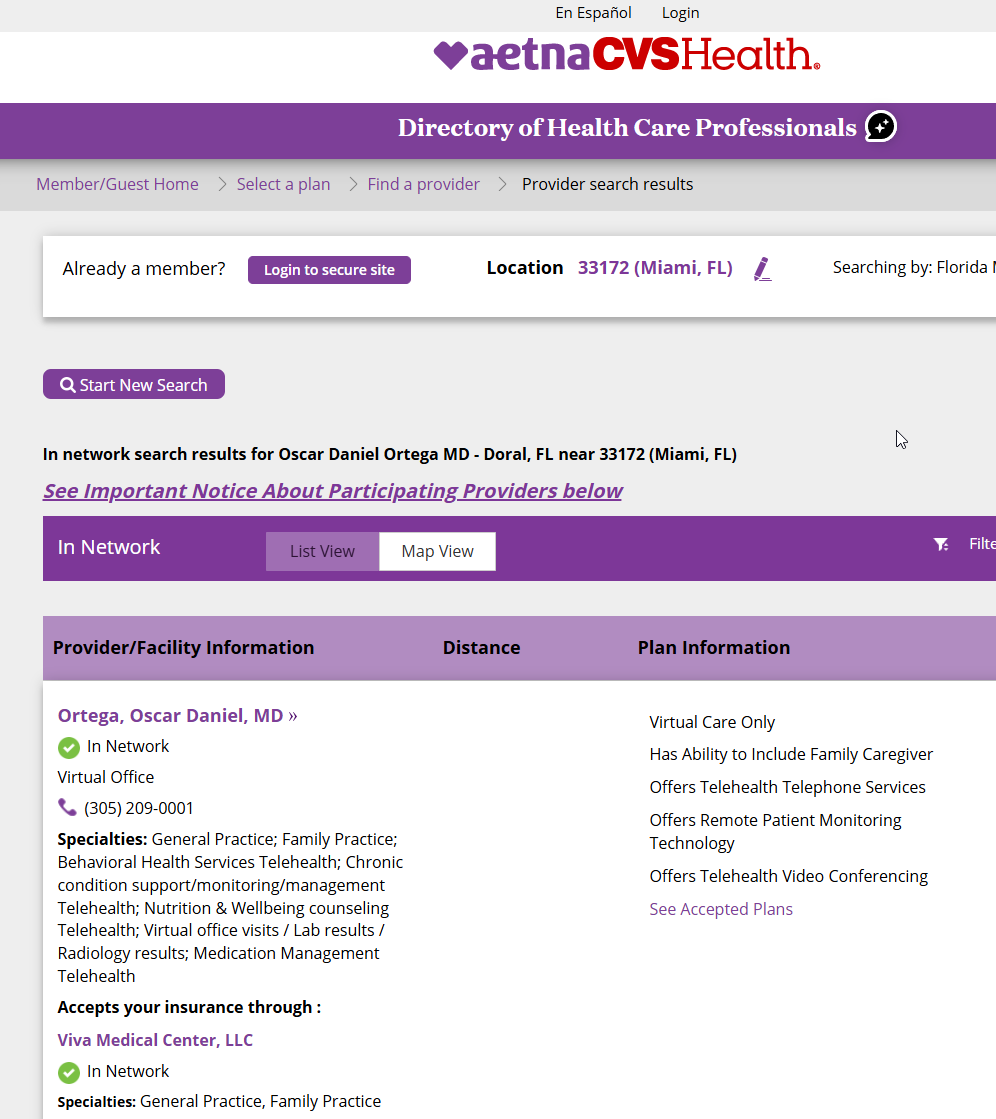
Task: Switch to Map View
Action: pos(437,551)
